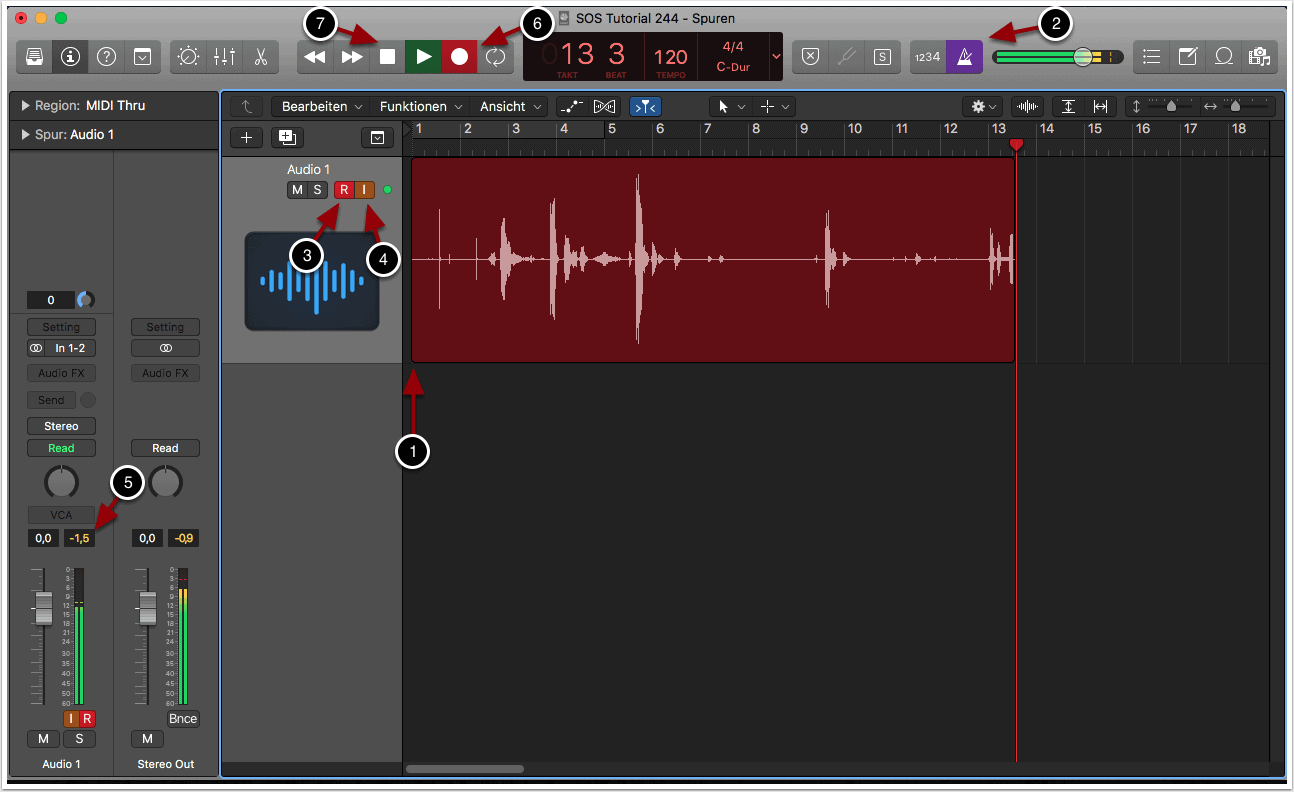Open the Mixer from the toolbar

point(224,57)
